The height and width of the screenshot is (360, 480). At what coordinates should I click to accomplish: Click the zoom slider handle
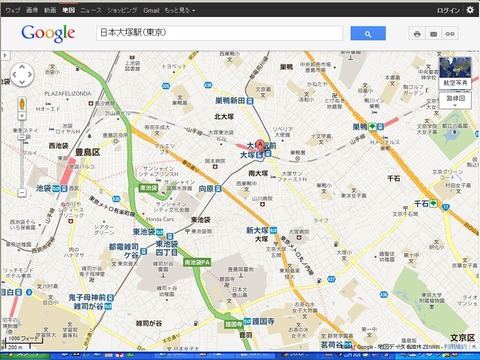(22, 137)
